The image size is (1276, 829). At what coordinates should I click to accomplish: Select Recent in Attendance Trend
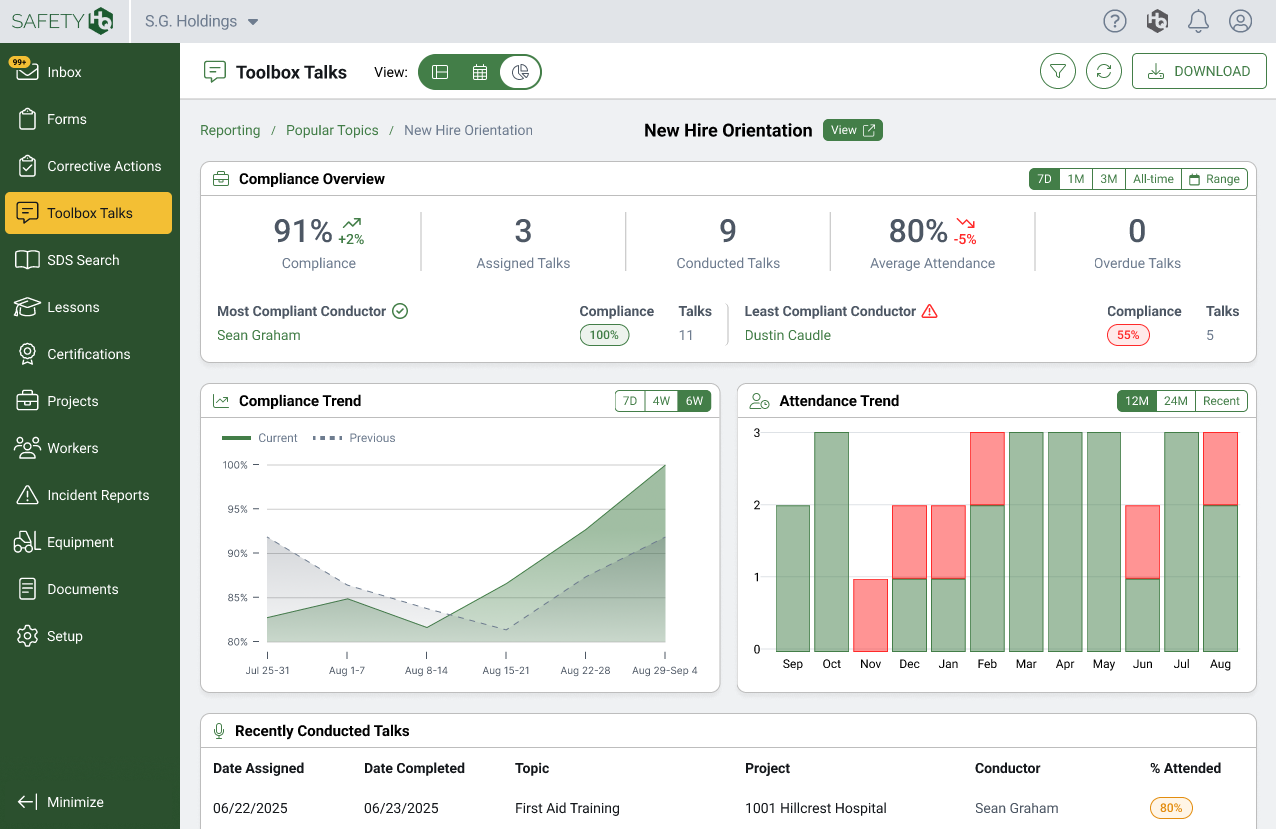tap(1222, 401)
